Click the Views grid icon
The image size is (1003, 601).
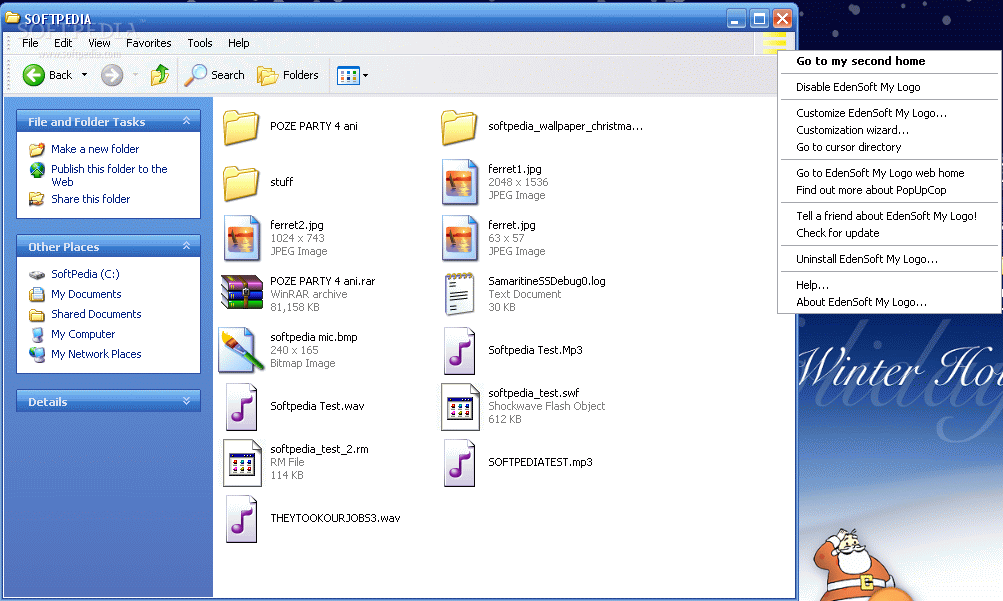348,75
